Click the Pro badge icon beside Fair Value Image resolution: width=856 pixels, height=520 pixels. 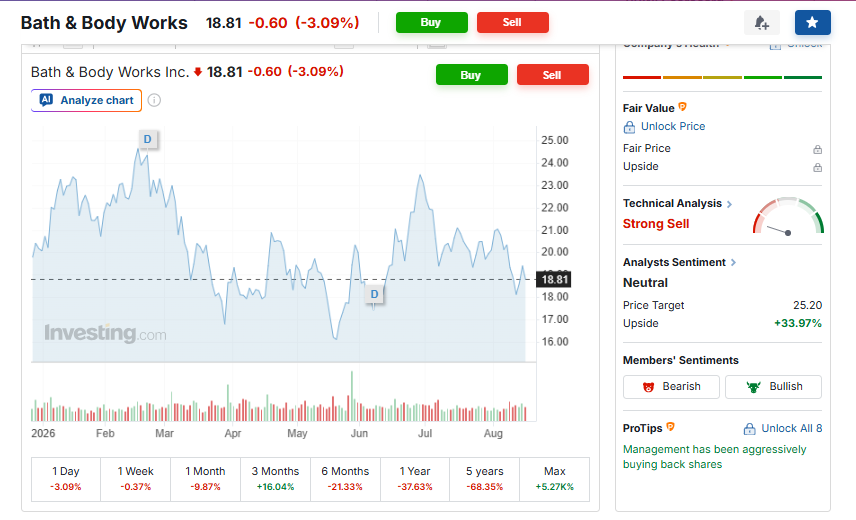pyautogui.click(x=682, y=107)
